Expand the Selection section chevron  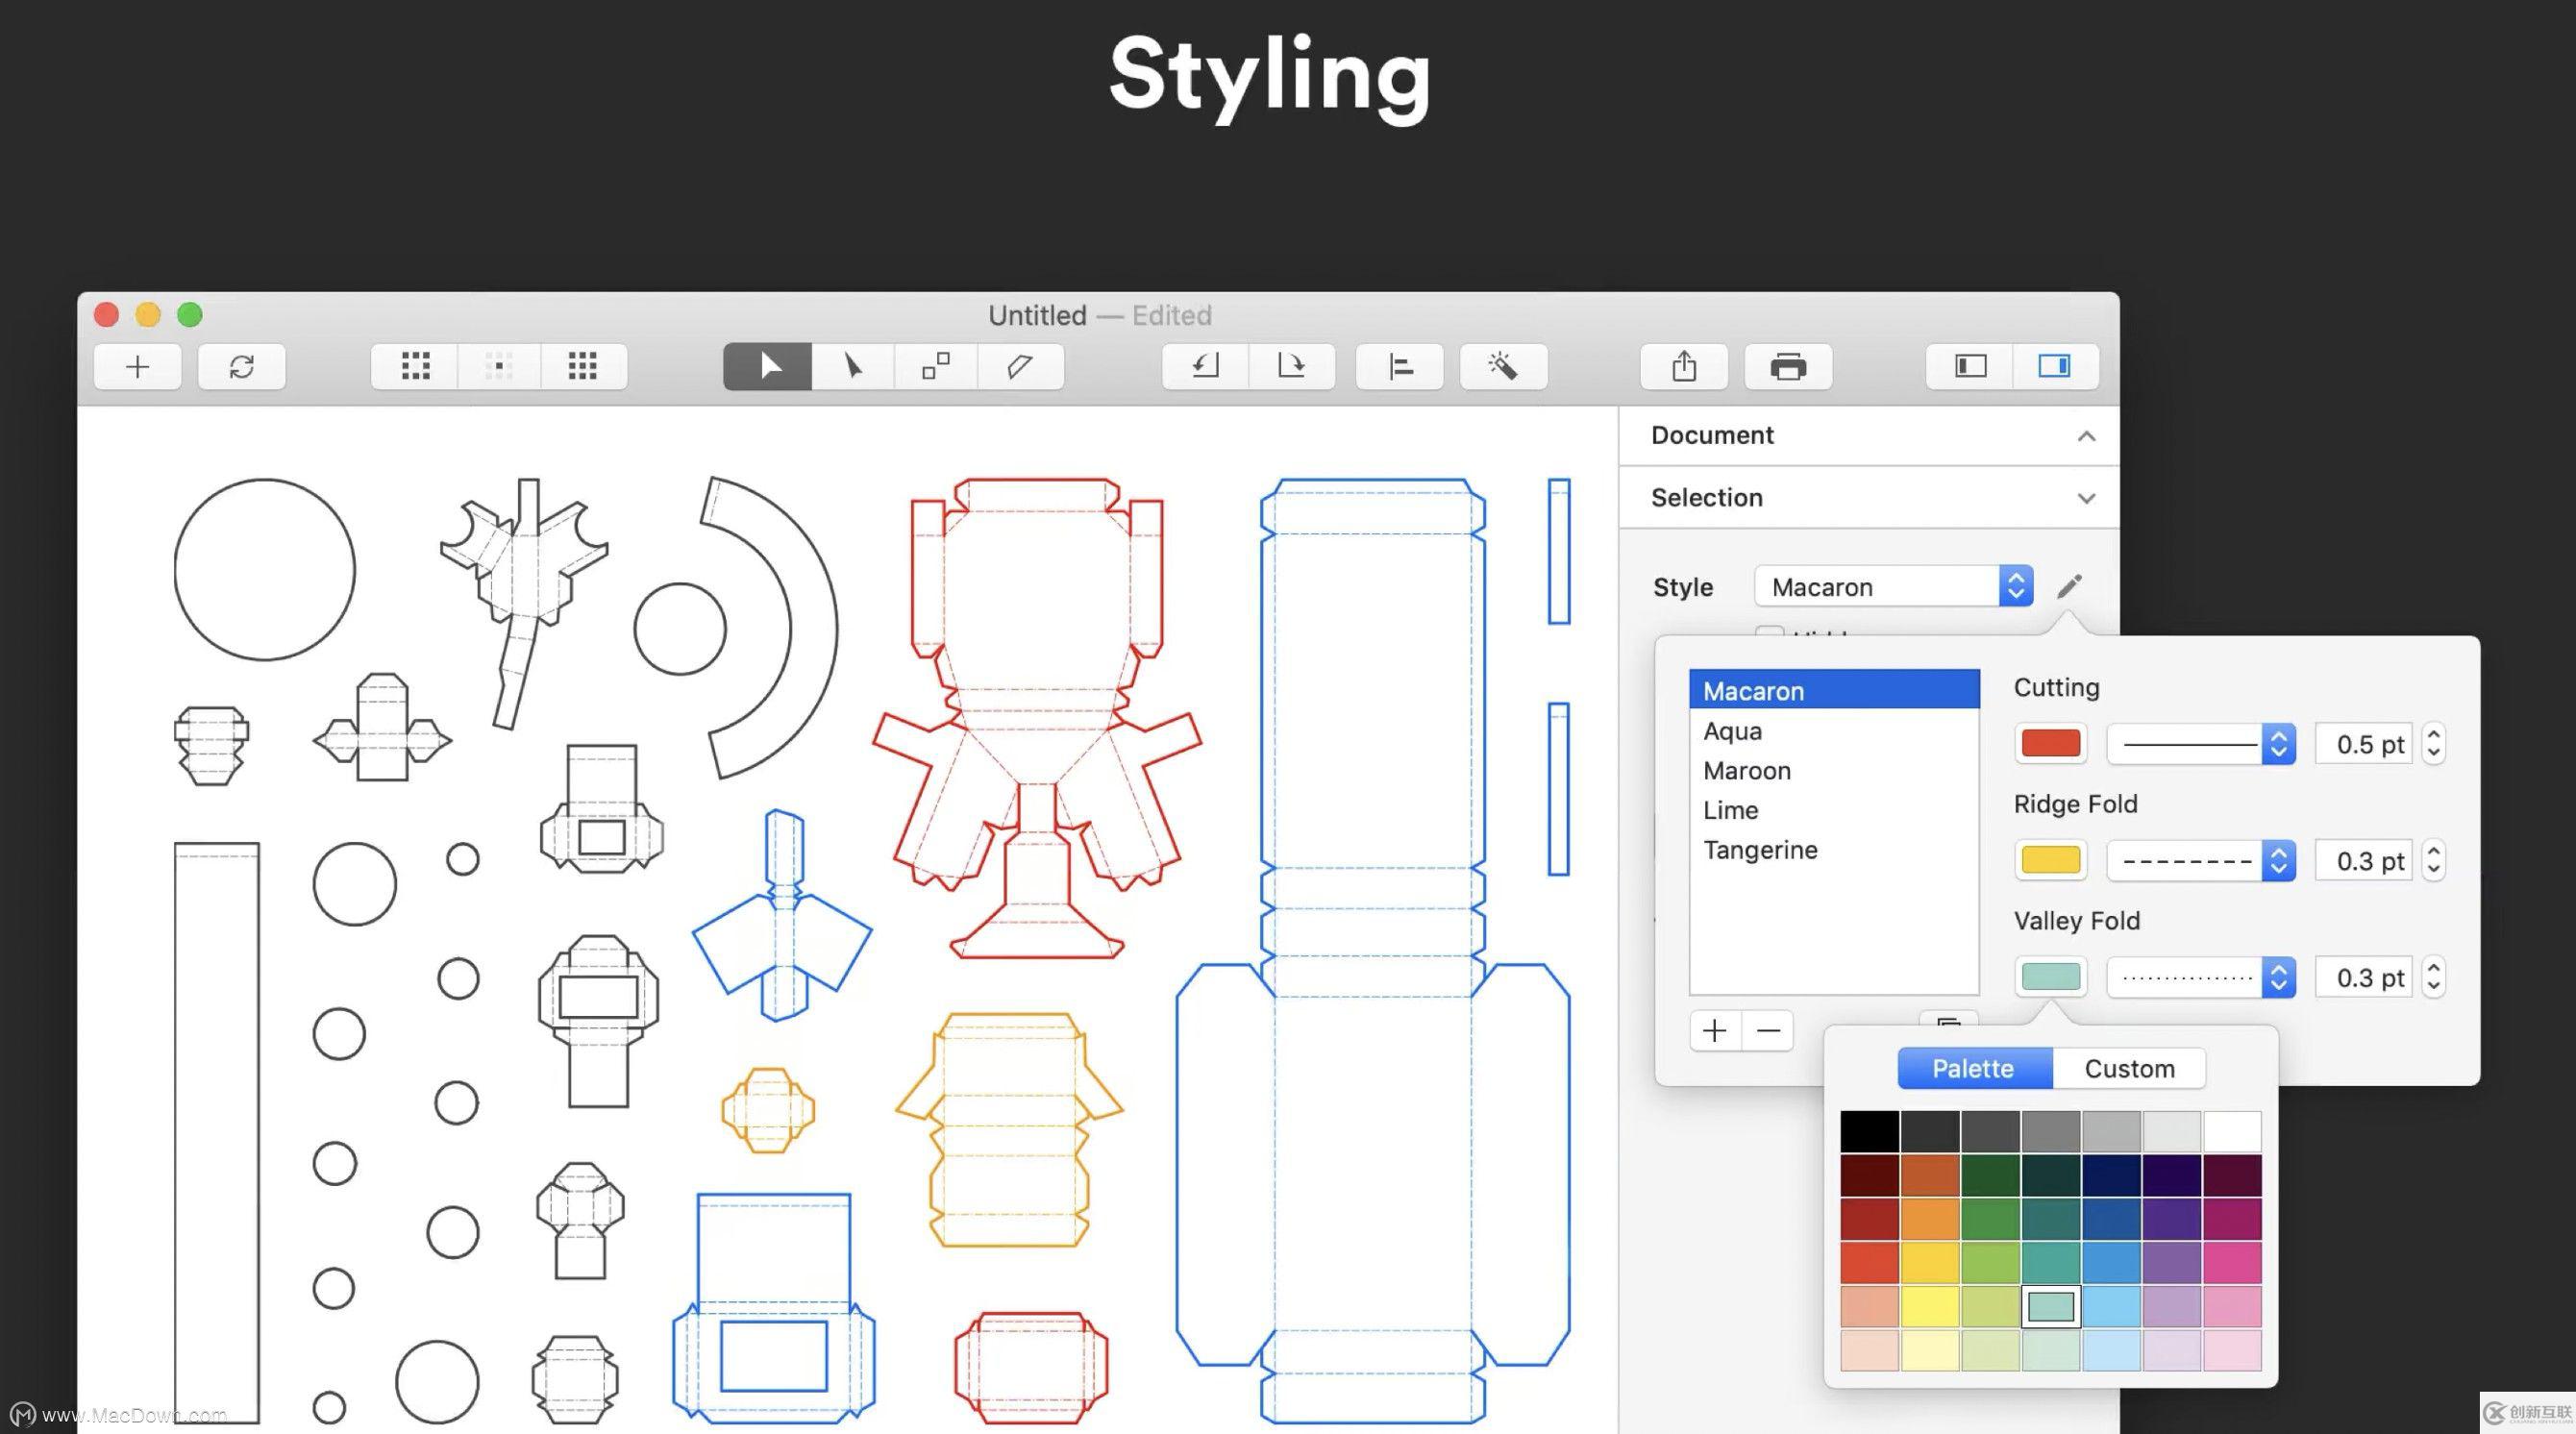pyautogui.click(x=2086, y=498)
